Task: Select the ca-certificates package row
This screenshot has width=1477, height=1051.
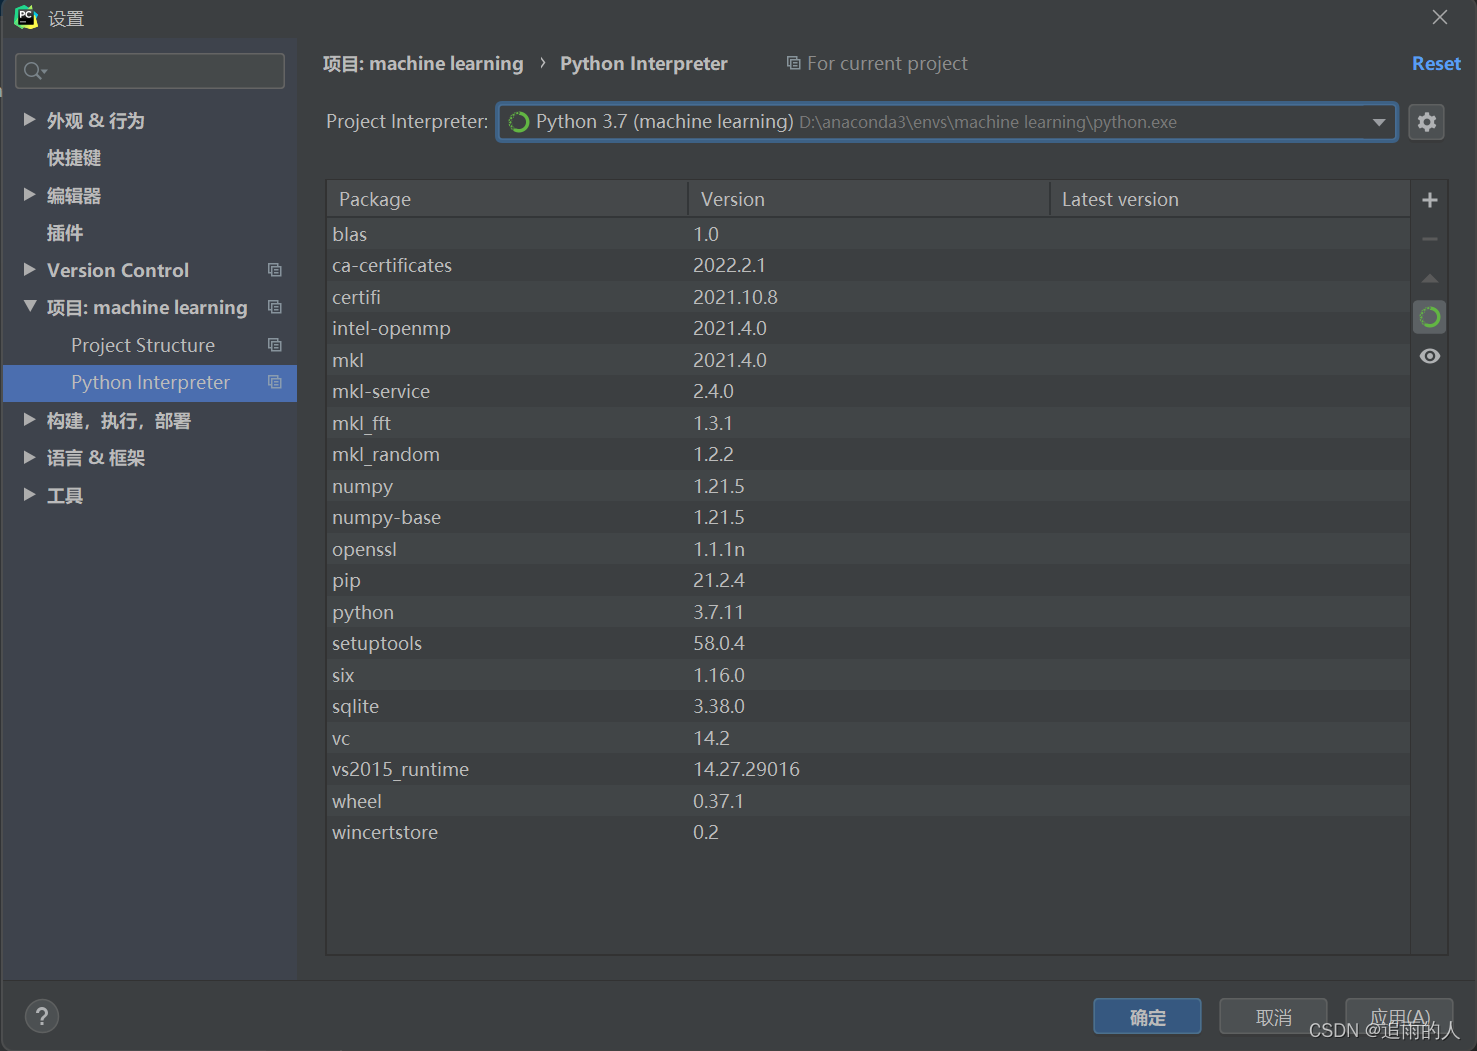Action: (868, 265)
